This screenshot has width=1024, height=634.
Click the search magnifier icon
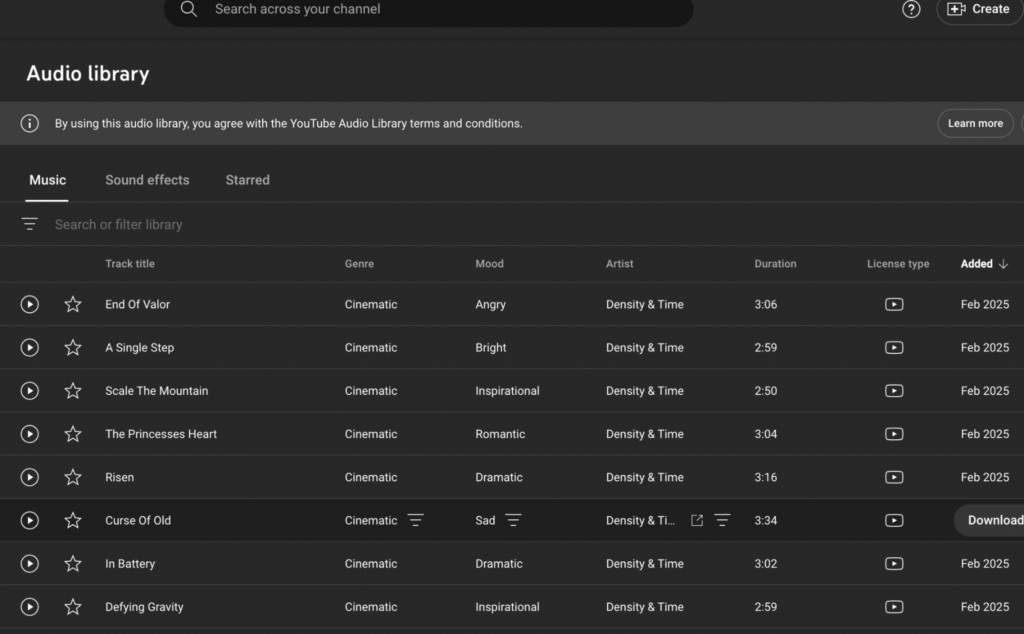(189, 9)
